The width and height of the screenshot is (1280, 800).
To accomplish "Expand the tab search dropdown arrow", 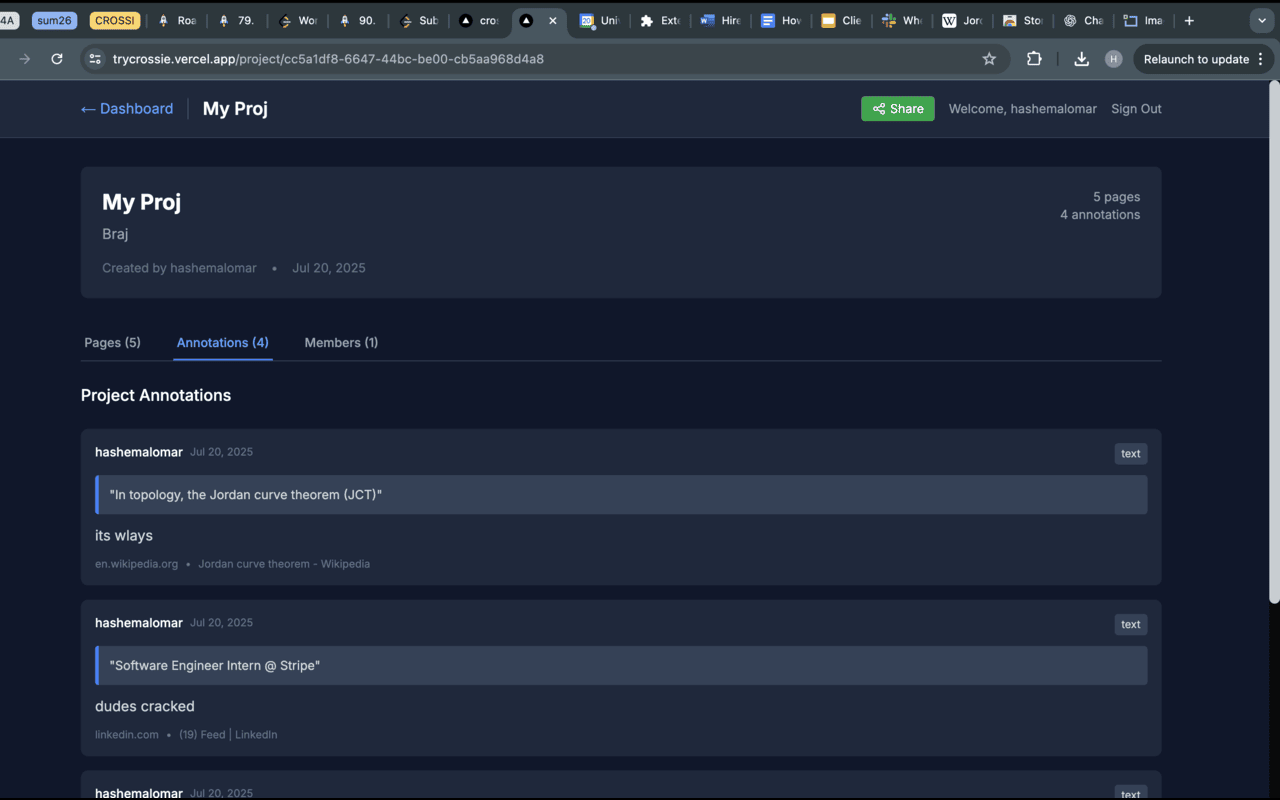I will [x=1261, y=21].
